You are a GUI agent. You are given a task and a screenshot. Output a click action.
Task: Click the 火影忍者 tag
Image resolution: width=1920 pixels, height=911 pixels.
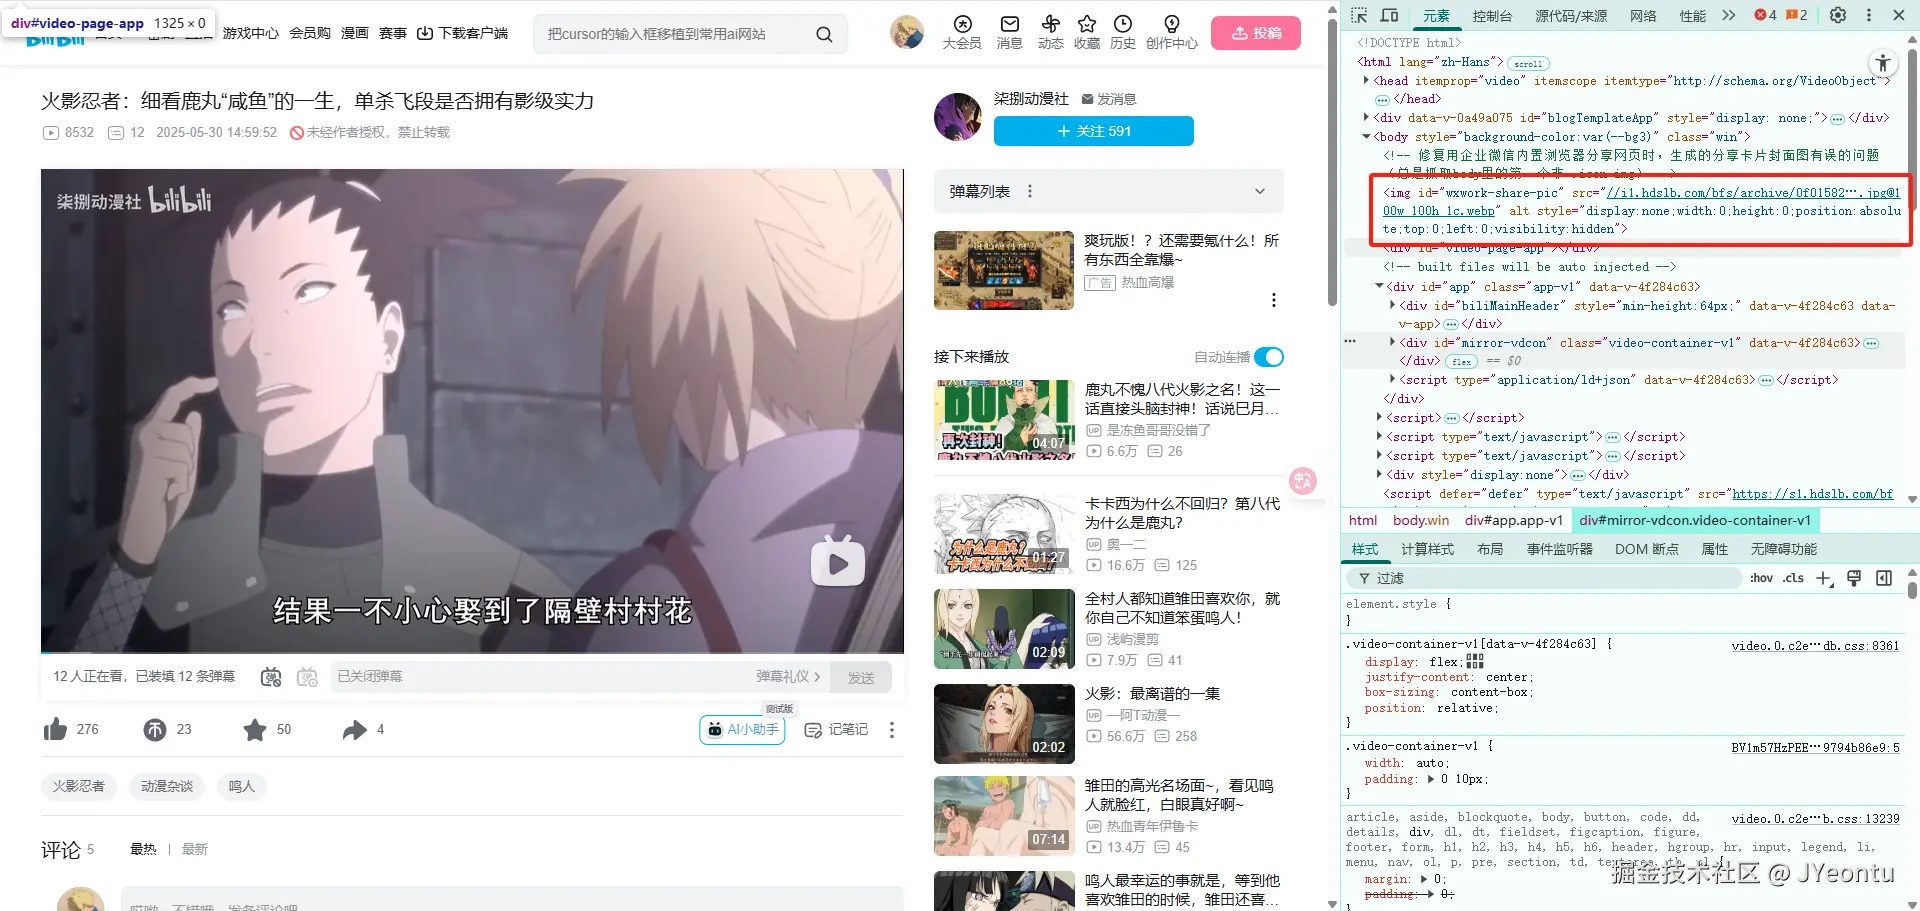(x=79, y=786)
